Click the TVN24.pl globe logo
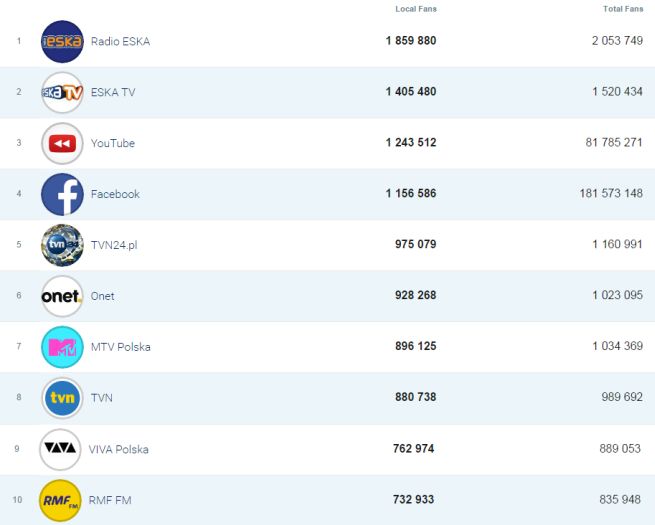This screenshot has width=655, height=525. click(62, 245)
